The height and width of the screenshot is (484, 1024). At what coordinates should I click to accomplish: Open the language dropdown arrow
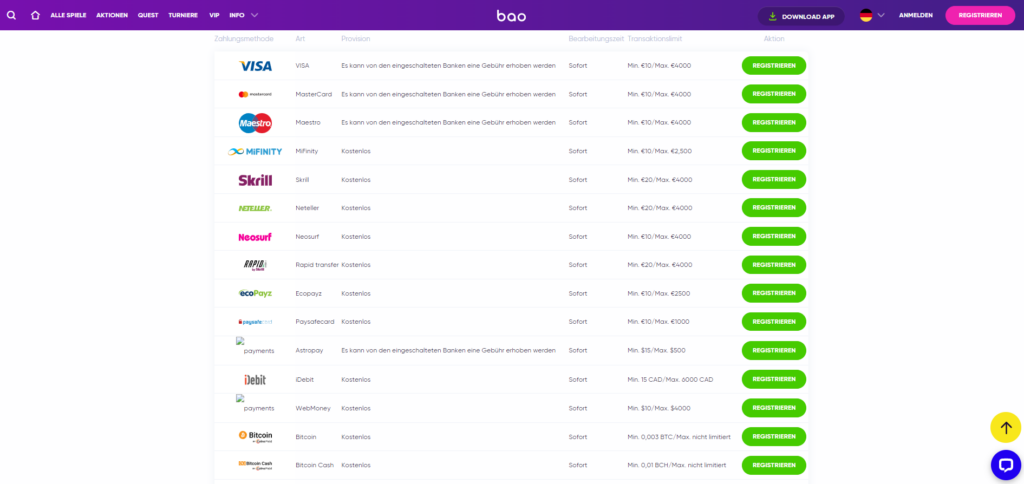[x=881, y=15]
